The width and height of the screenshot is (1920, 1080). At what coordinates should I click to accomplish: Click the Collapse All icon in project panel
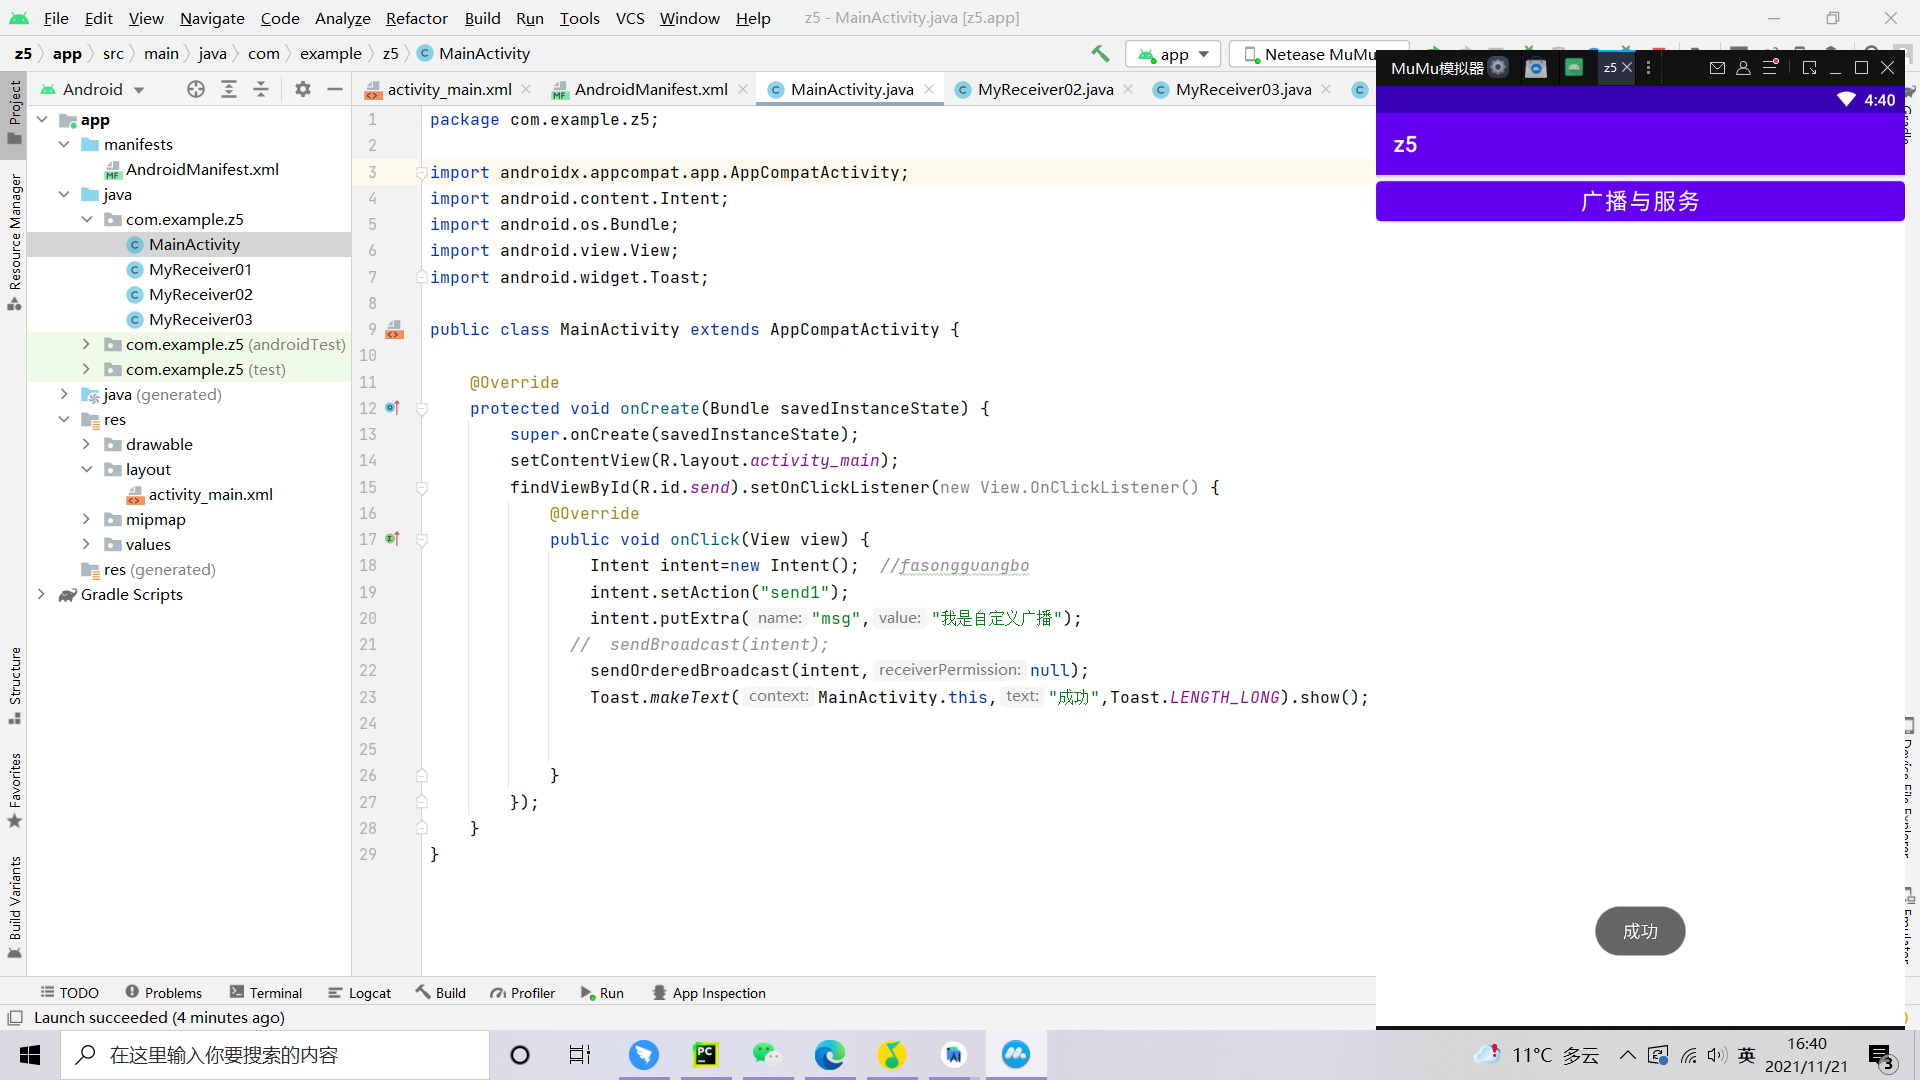[261, 89]
